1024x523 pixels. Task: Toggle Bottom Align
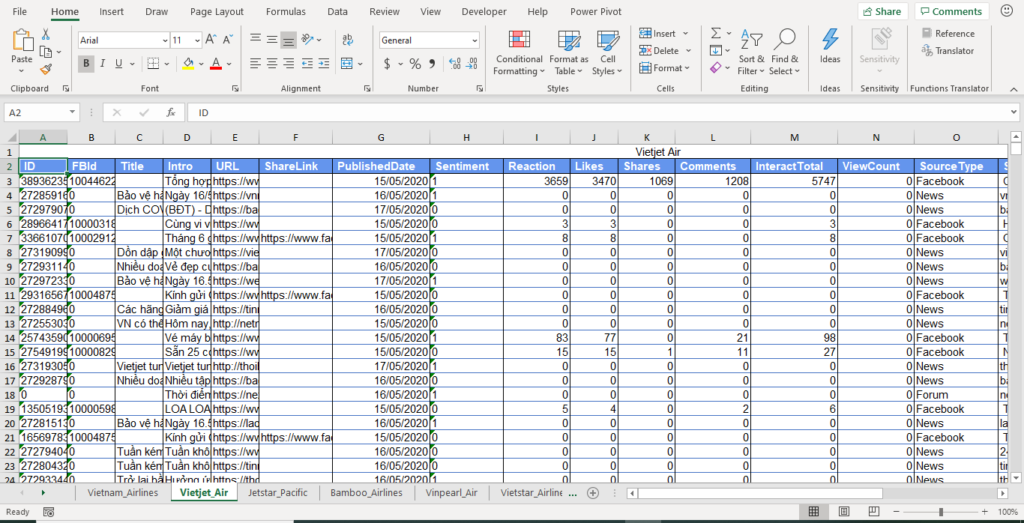[x=288, y=40]
